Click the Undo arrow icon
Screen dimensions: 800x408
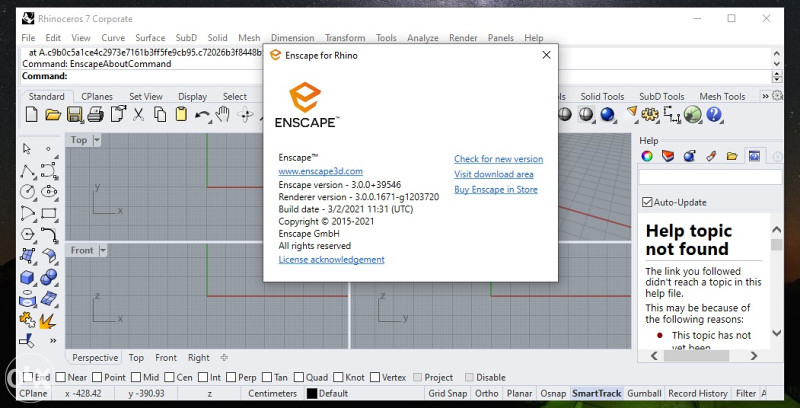coord(202,115)
